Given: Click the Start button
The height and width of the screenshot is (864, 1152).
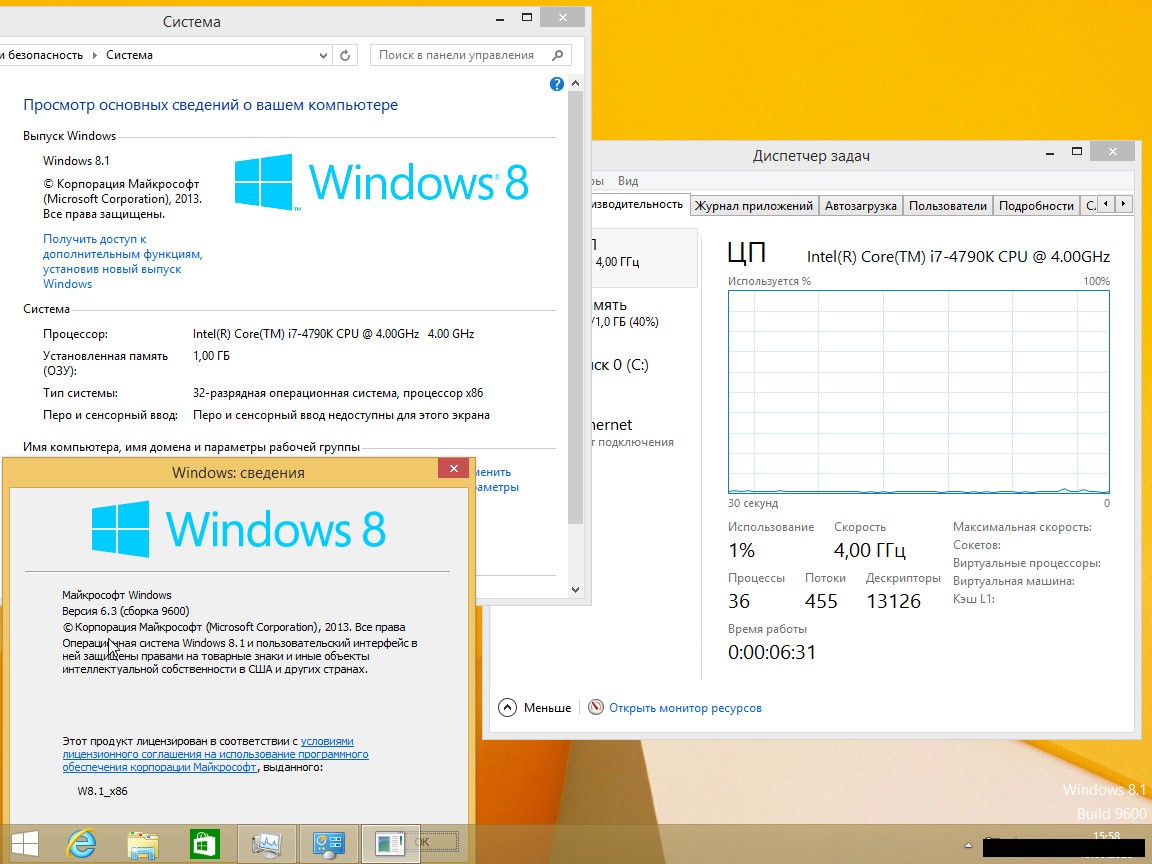Looking at the screenshot, I should pos(25,843).
